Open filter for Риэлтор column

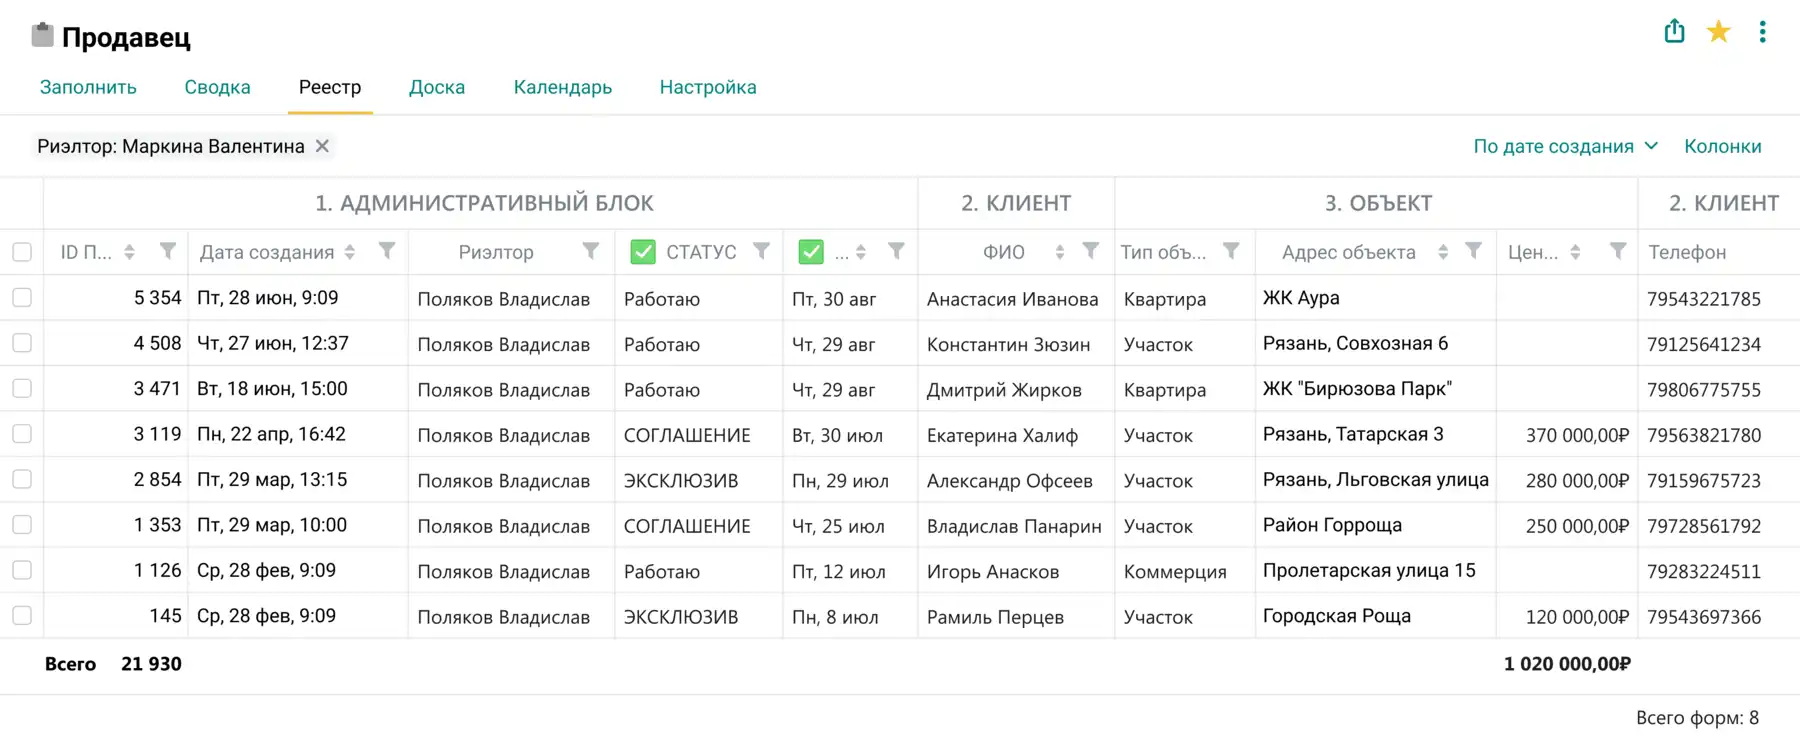[x=591, y=251]
